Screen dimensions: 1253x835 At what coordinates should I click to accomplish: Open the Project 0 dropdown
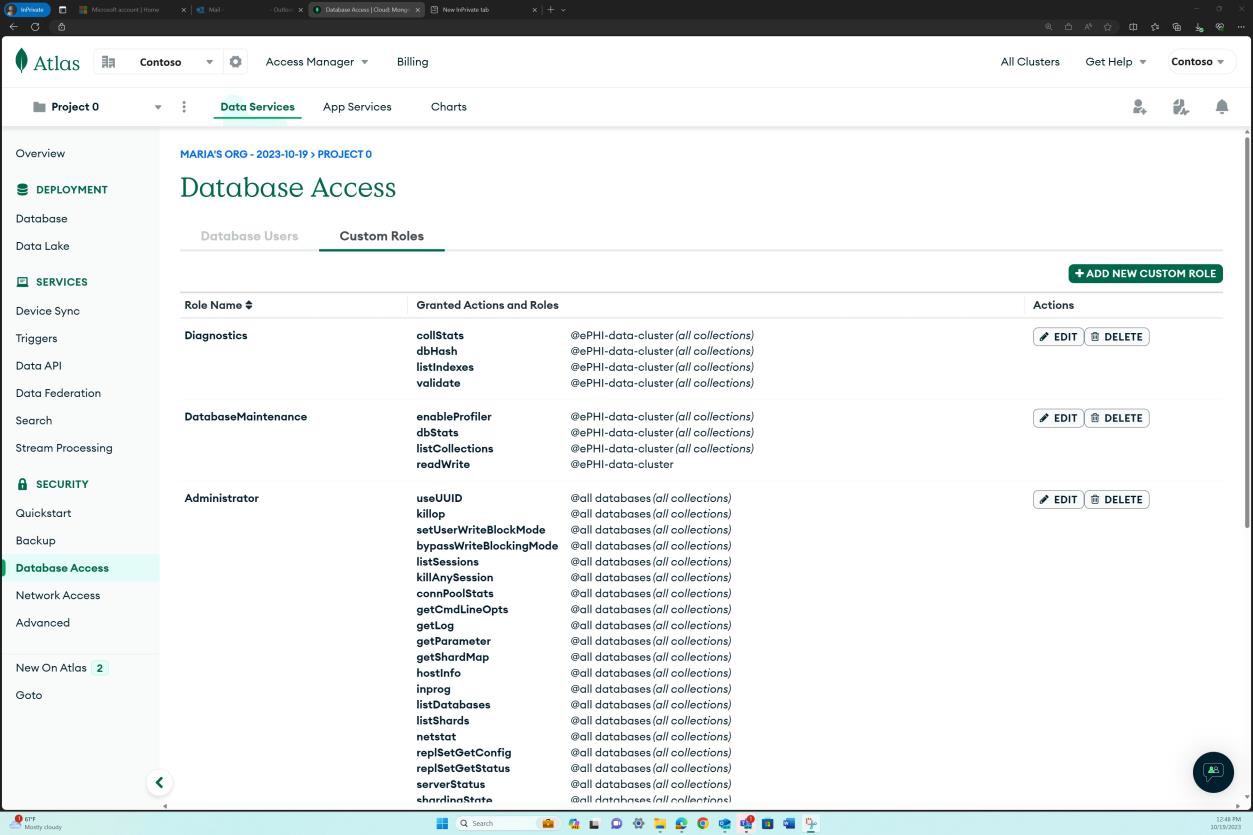(157, 106)
